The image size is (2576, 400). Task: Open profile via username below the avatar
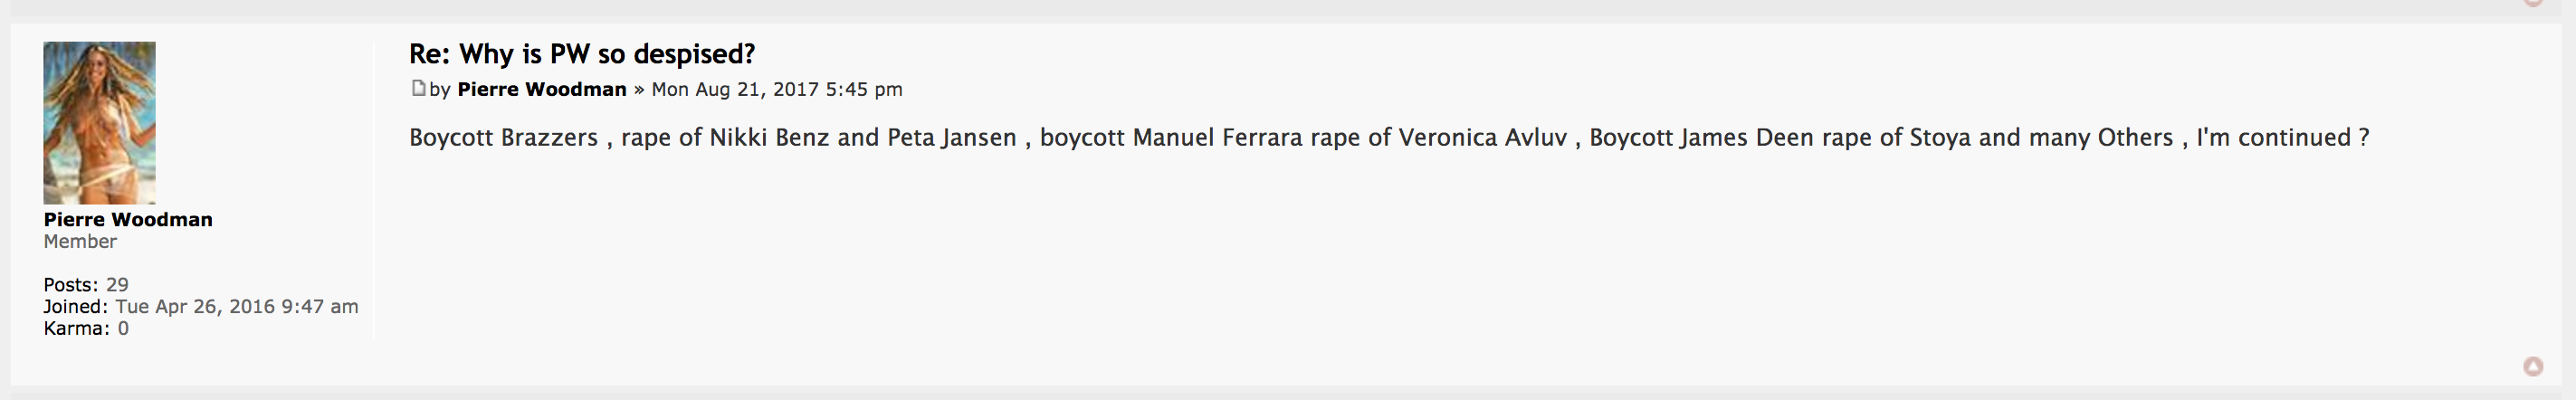(x=127, y=219)
